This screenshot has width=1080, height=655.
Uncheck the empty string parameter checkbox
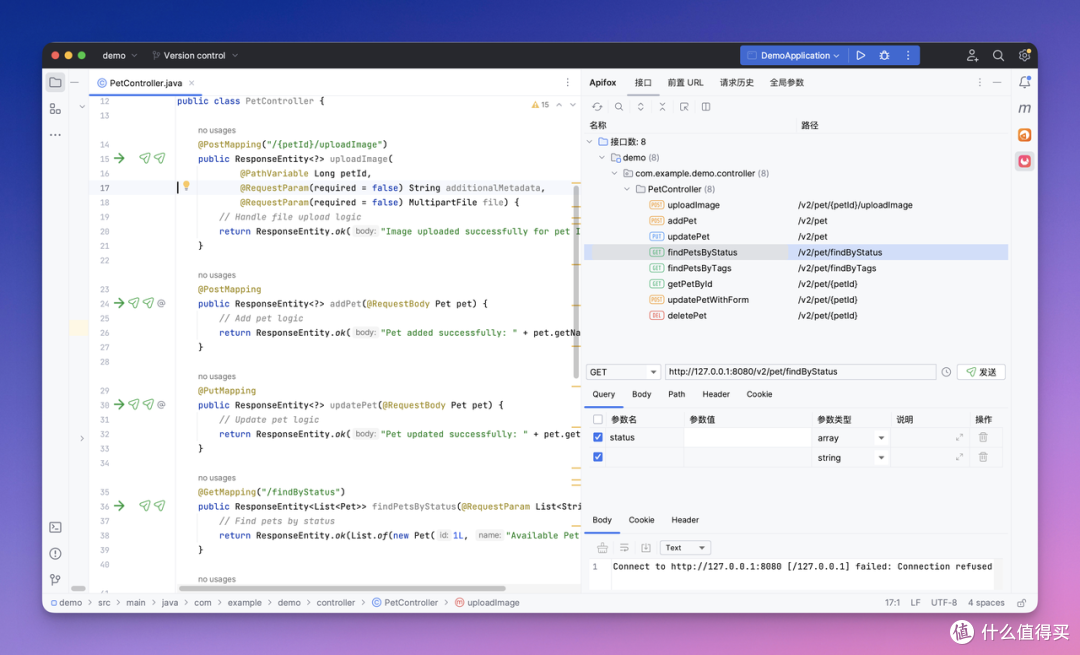point(598,457)
